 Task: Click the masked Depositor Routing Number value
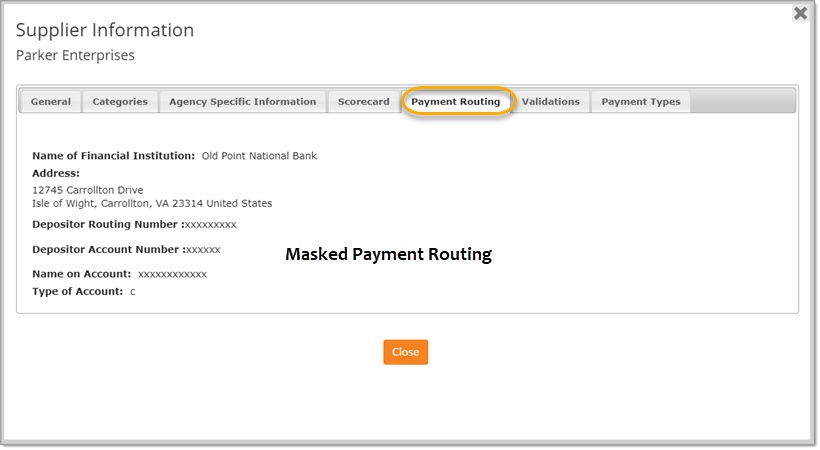point(211,225)
